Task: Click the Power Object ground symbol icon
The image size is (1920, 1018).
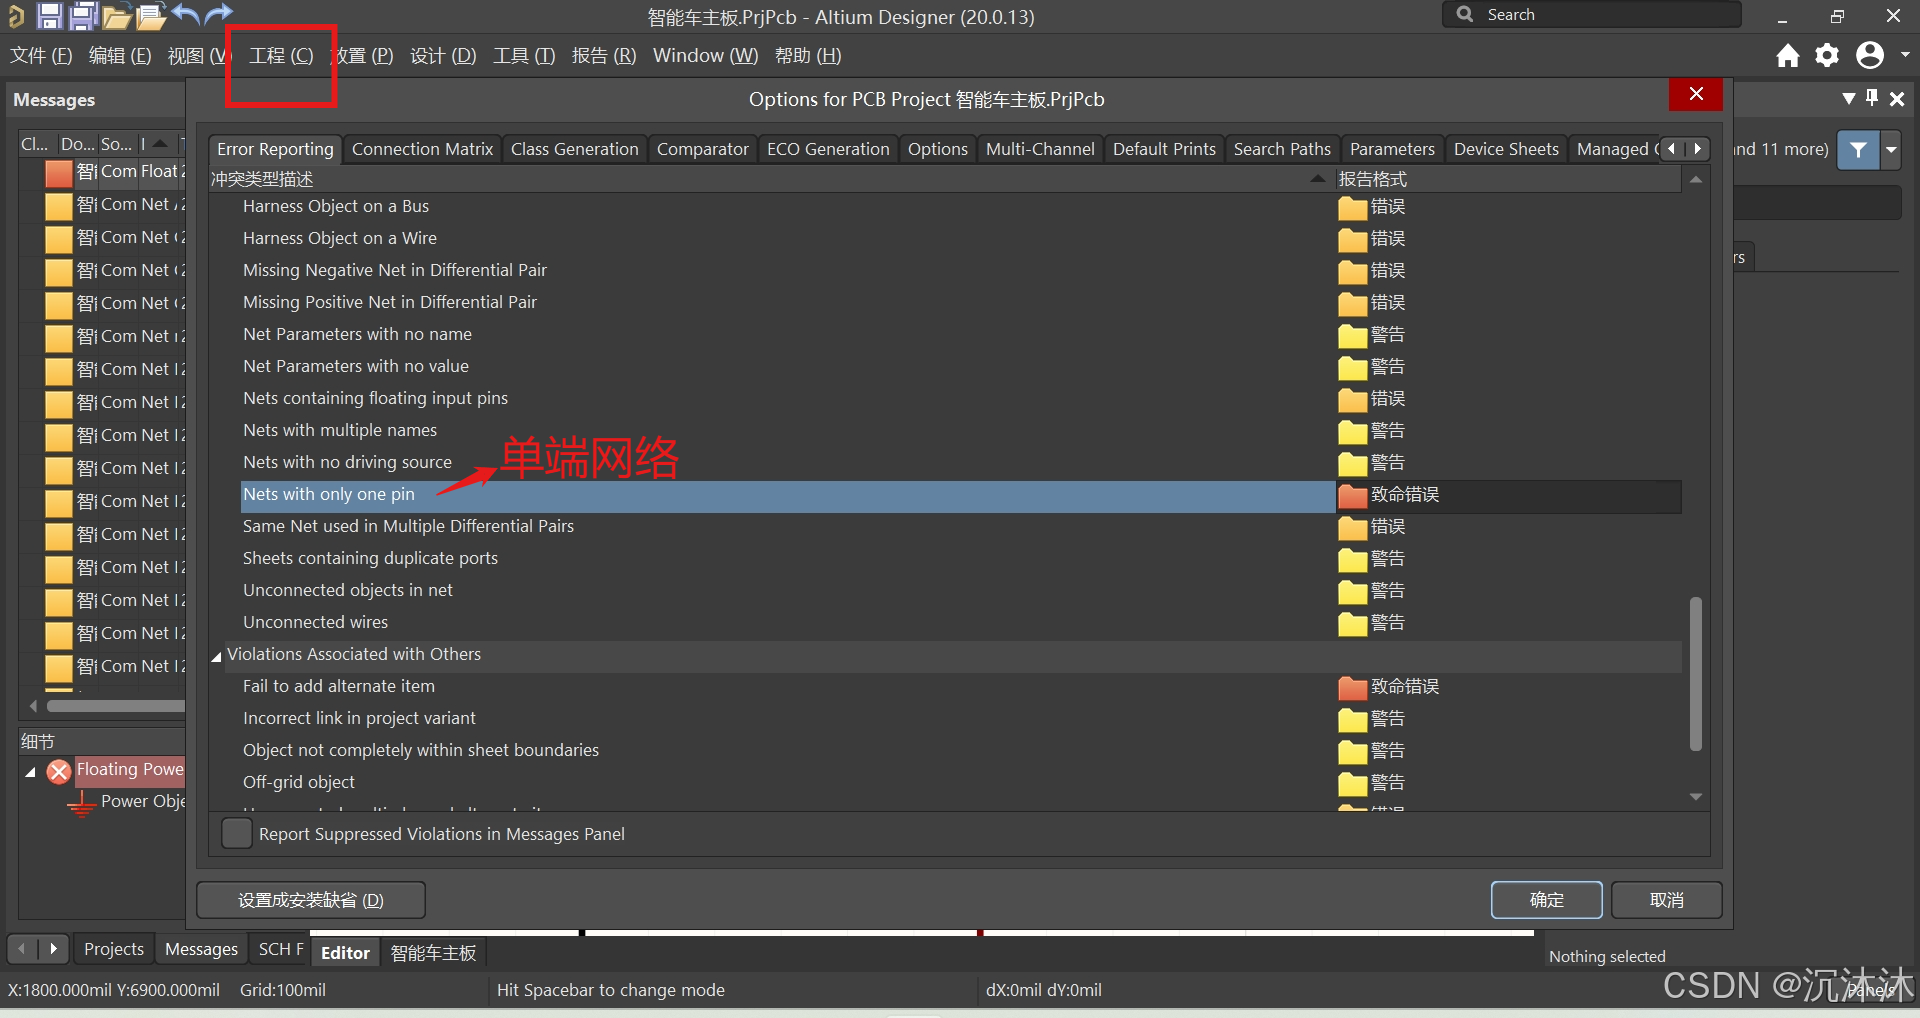Action: (x=81, y=803)
